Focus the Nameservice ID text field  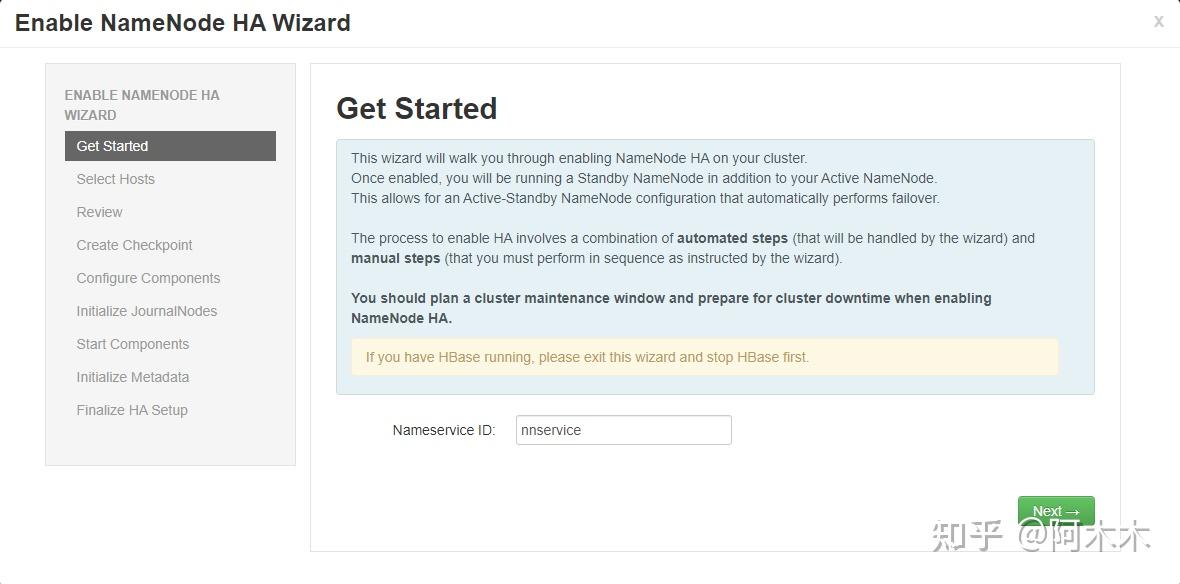tap(623, 430)
